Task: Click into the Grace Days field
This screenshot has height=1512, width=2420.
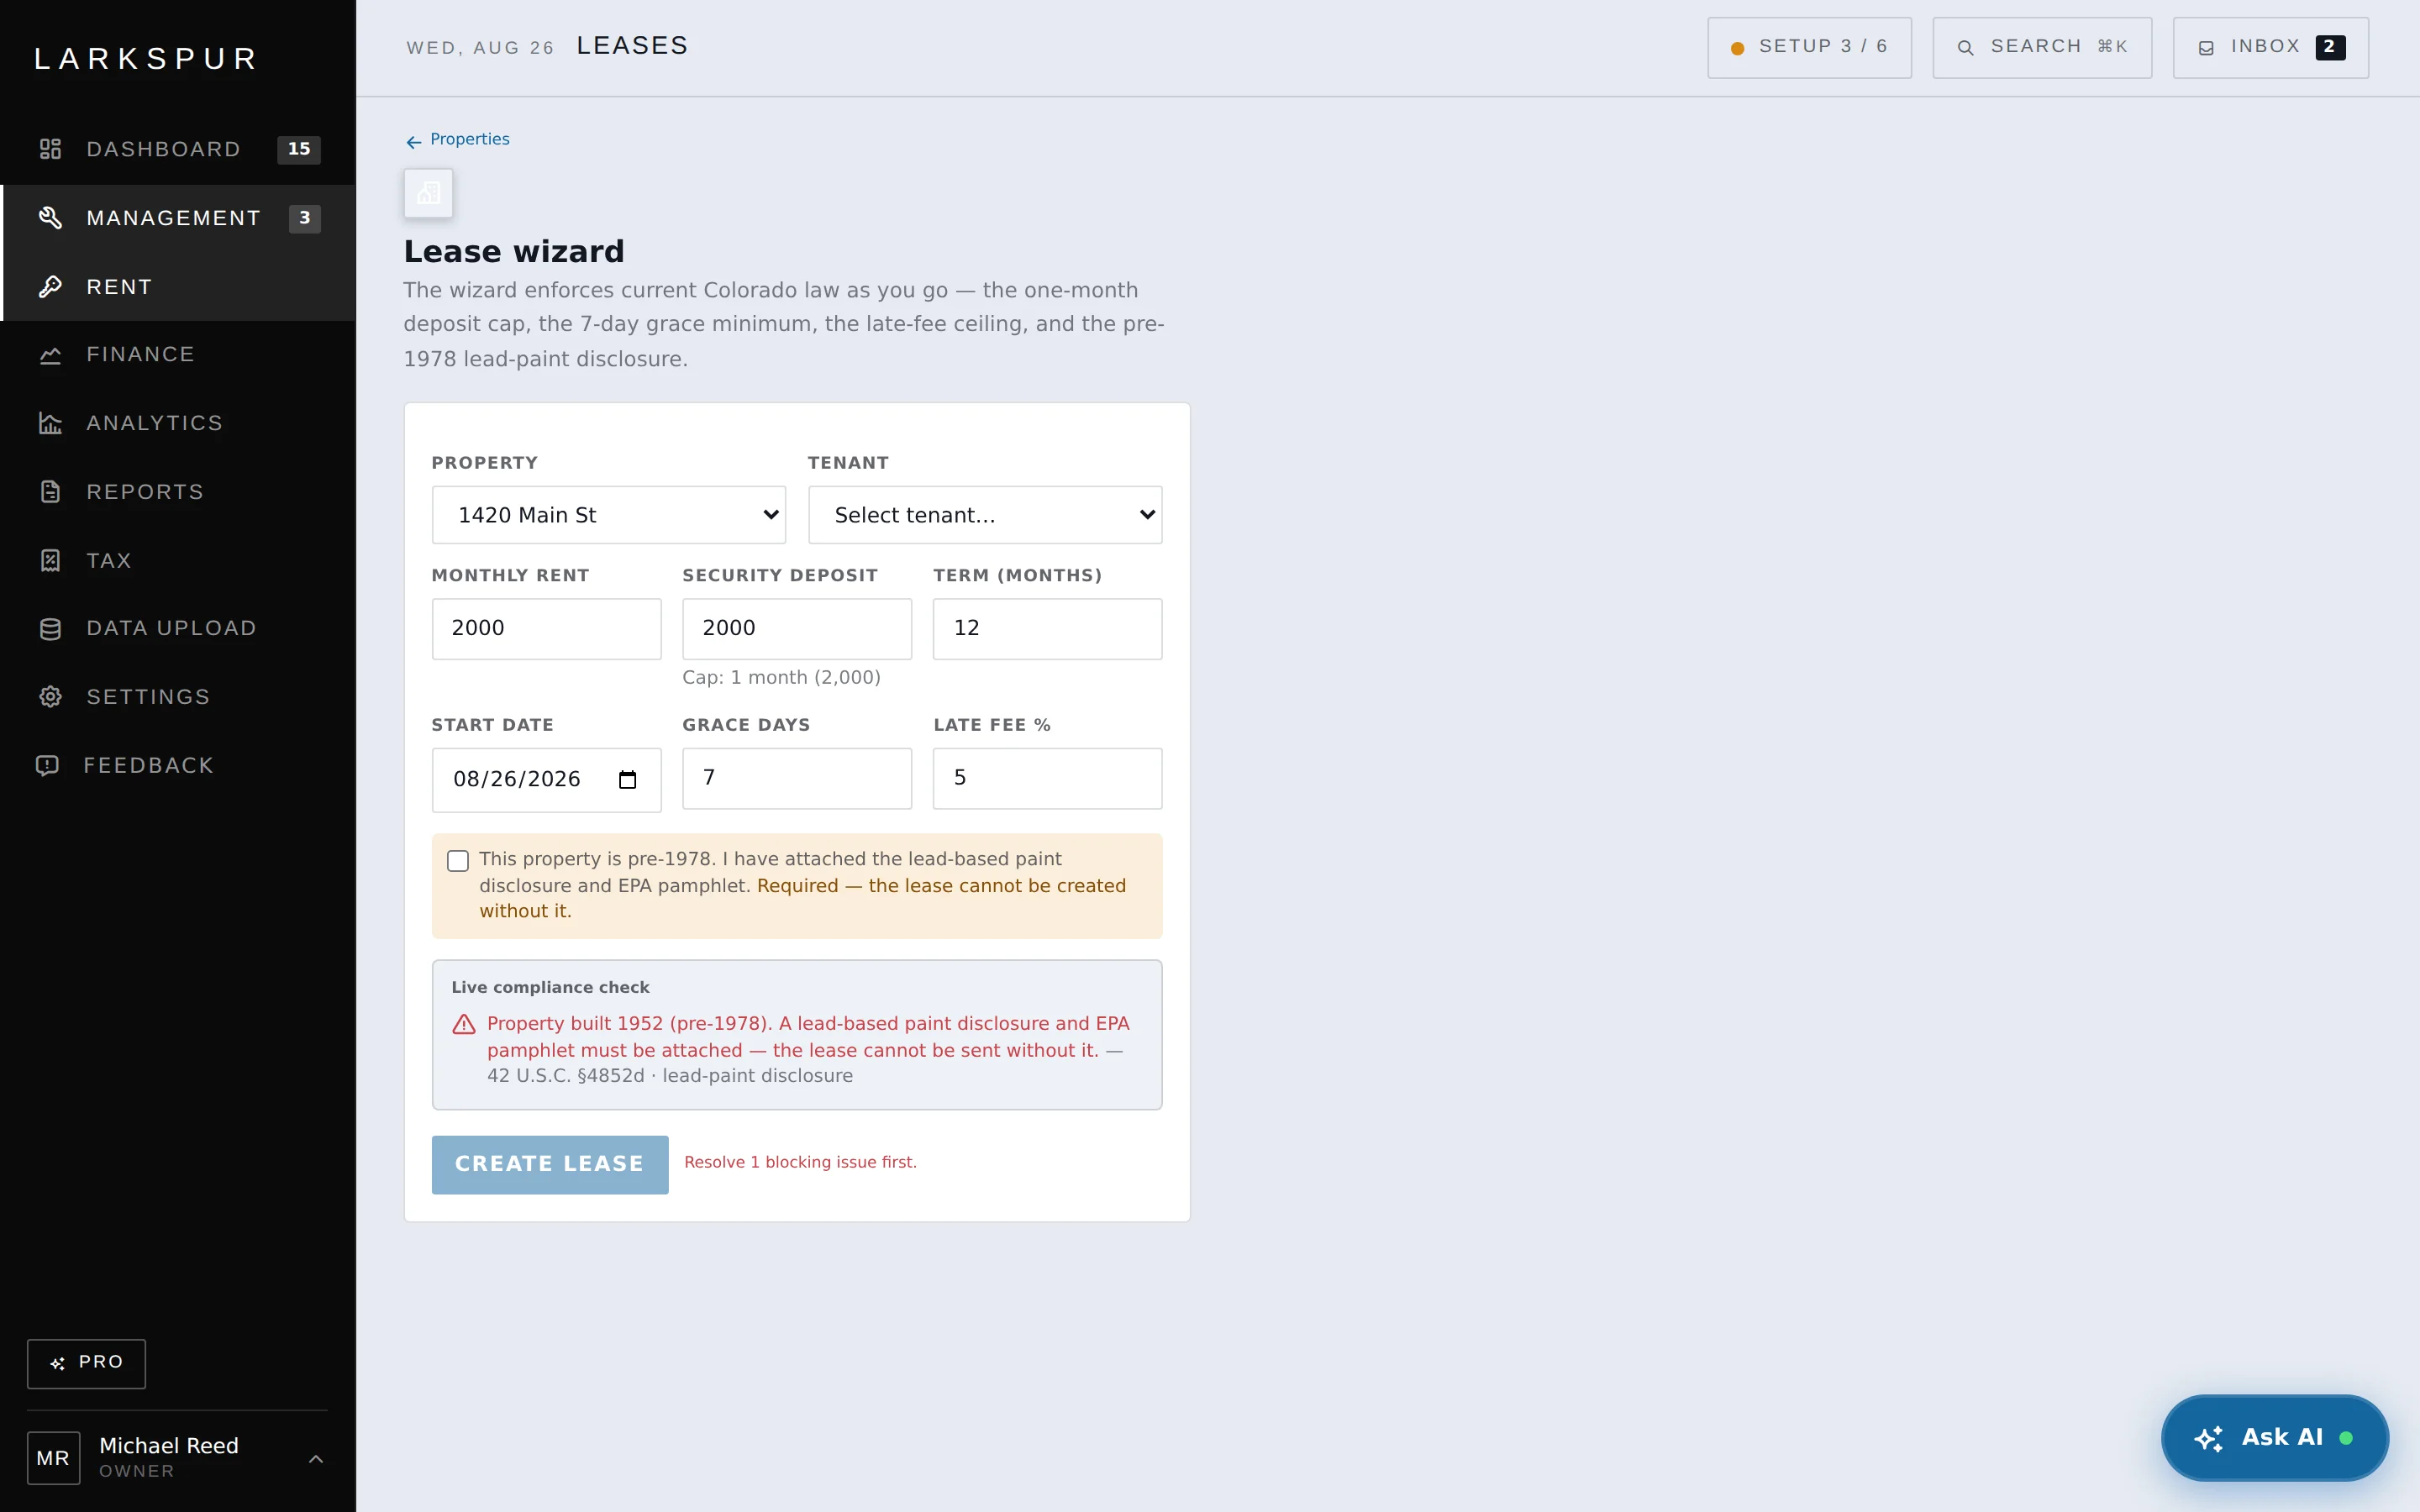Action: (797, 778)
